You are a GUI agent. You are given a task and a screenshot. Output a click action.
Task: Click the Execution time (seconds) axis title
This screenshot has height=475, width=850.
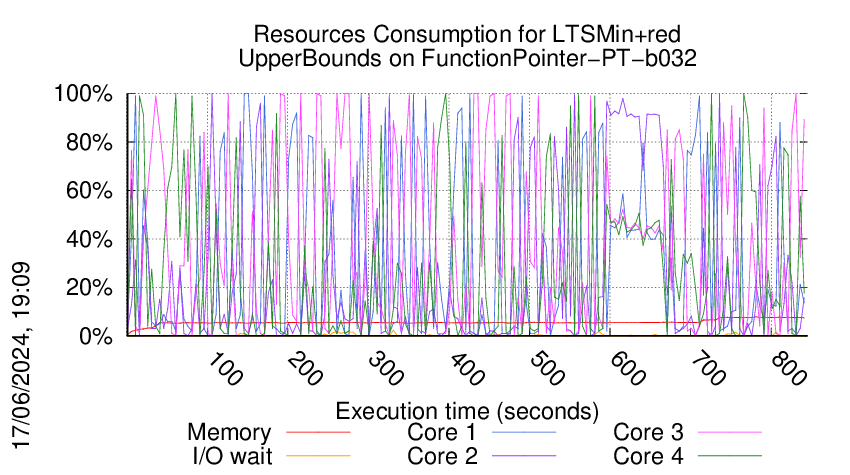tap(467, 411)
